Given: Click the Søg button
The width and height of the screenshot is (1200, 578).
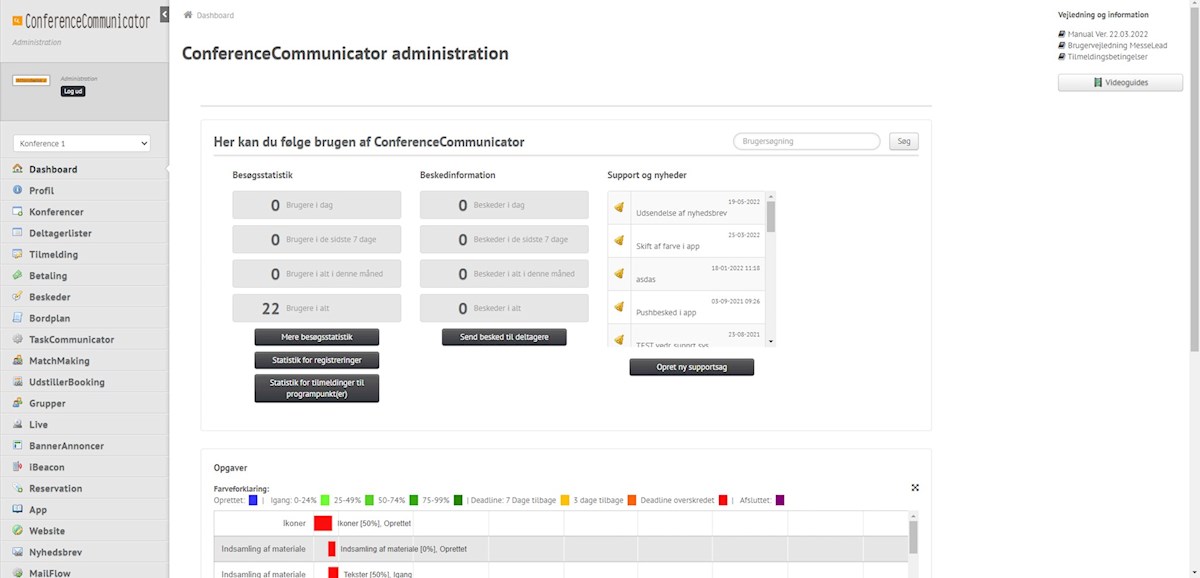Looking at the screenshot, I should tap(904, 142).
